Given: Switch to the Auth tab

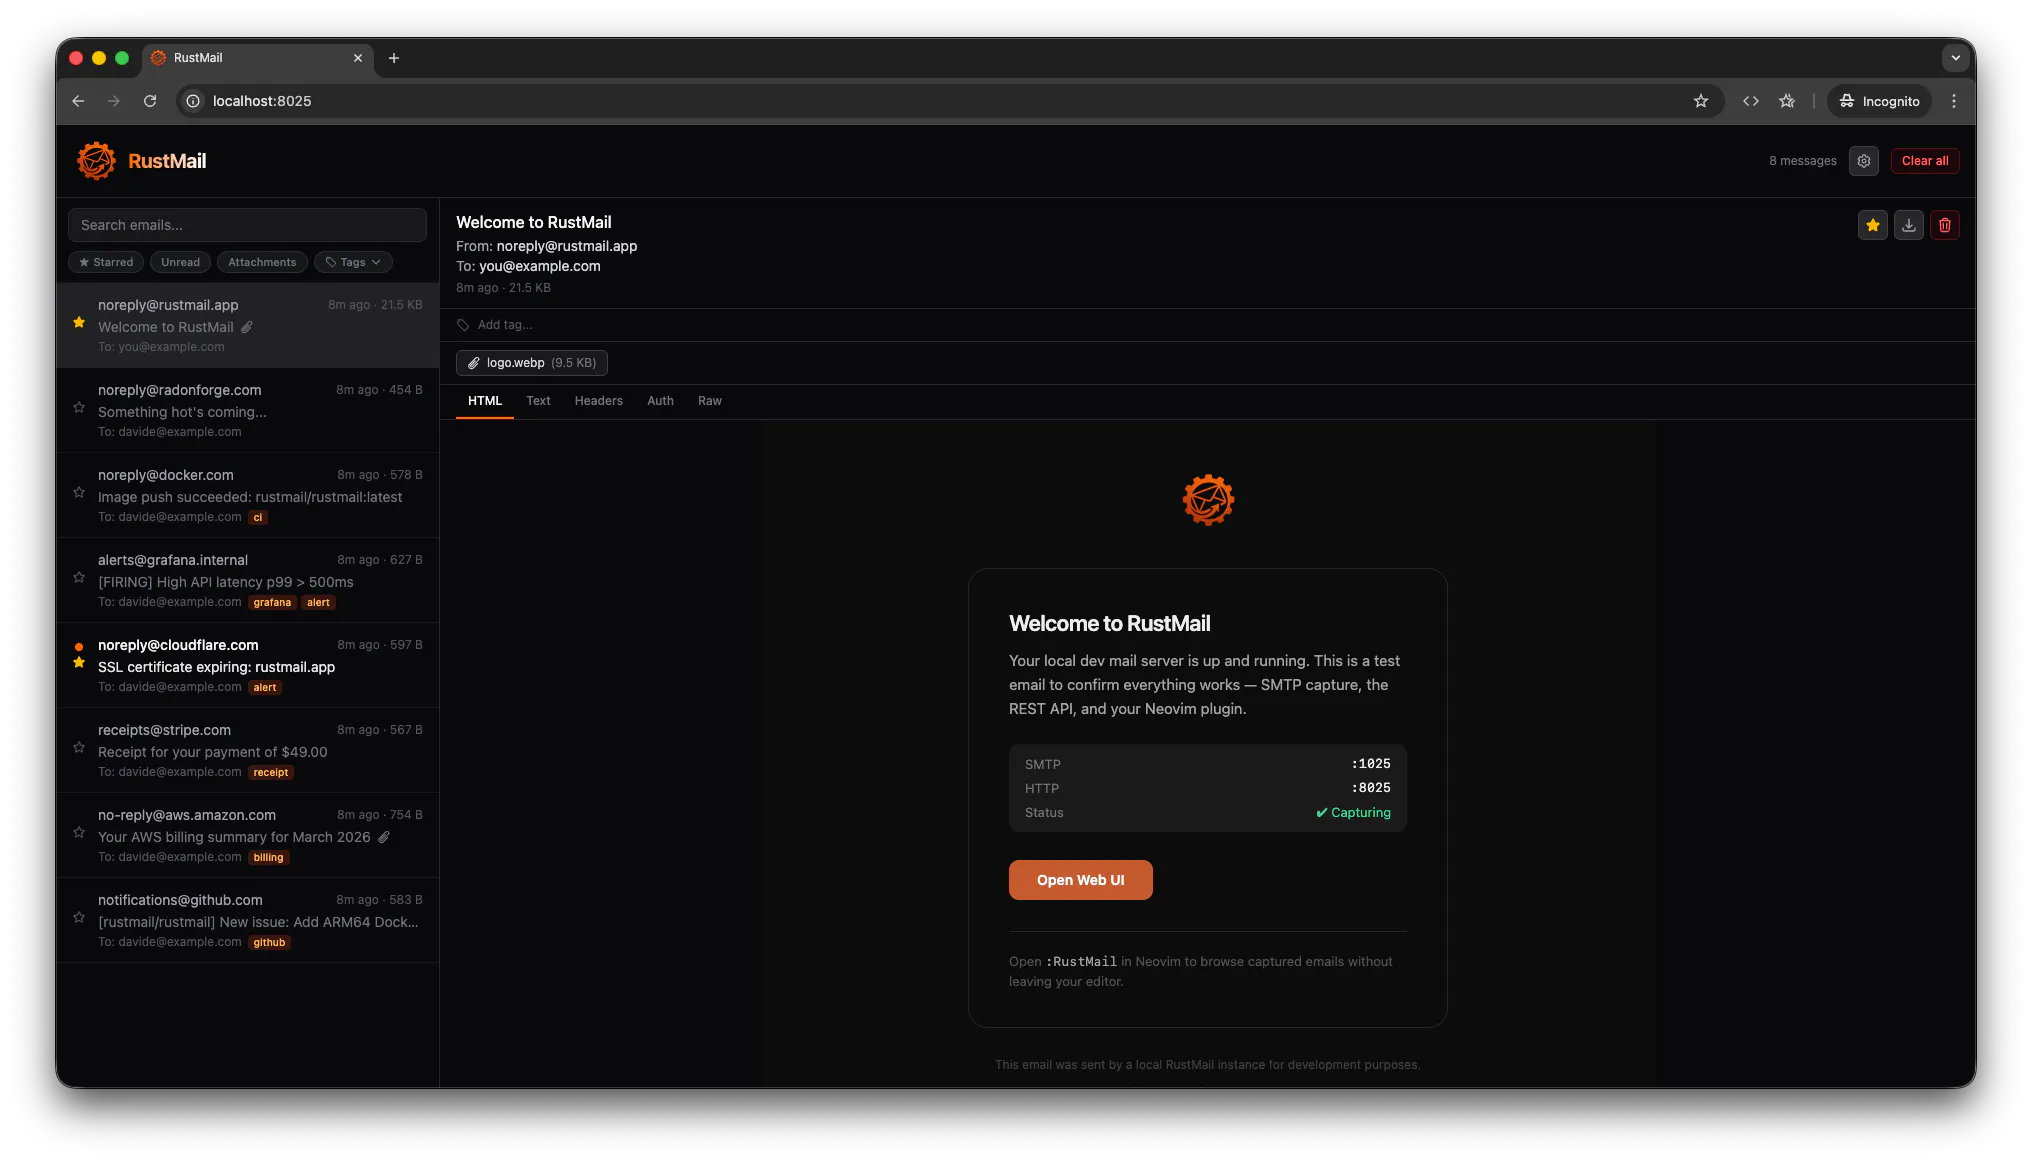Looking at the screenshot, I should point(660,401).
